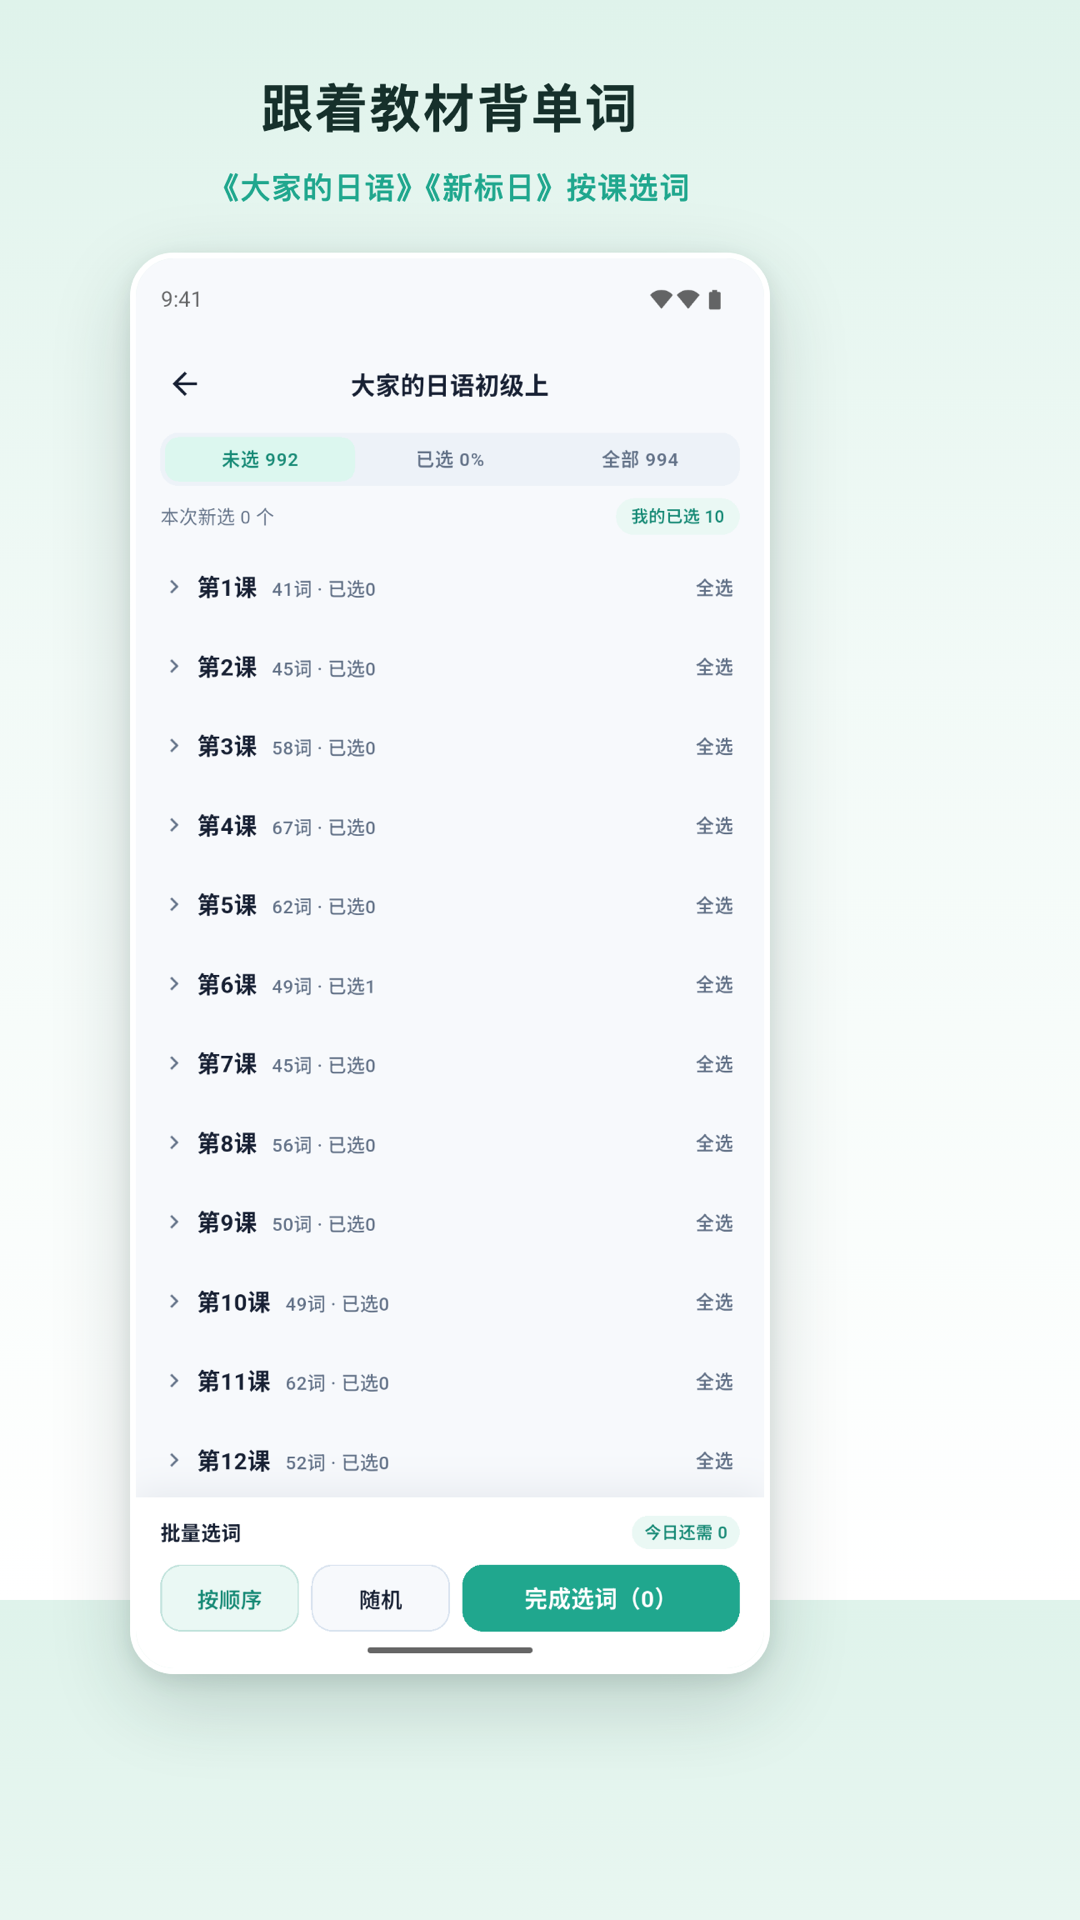The width and height of the screenshot is (1080, 1920).
Task: Expand 第1课 chevron
Action: 174,587
